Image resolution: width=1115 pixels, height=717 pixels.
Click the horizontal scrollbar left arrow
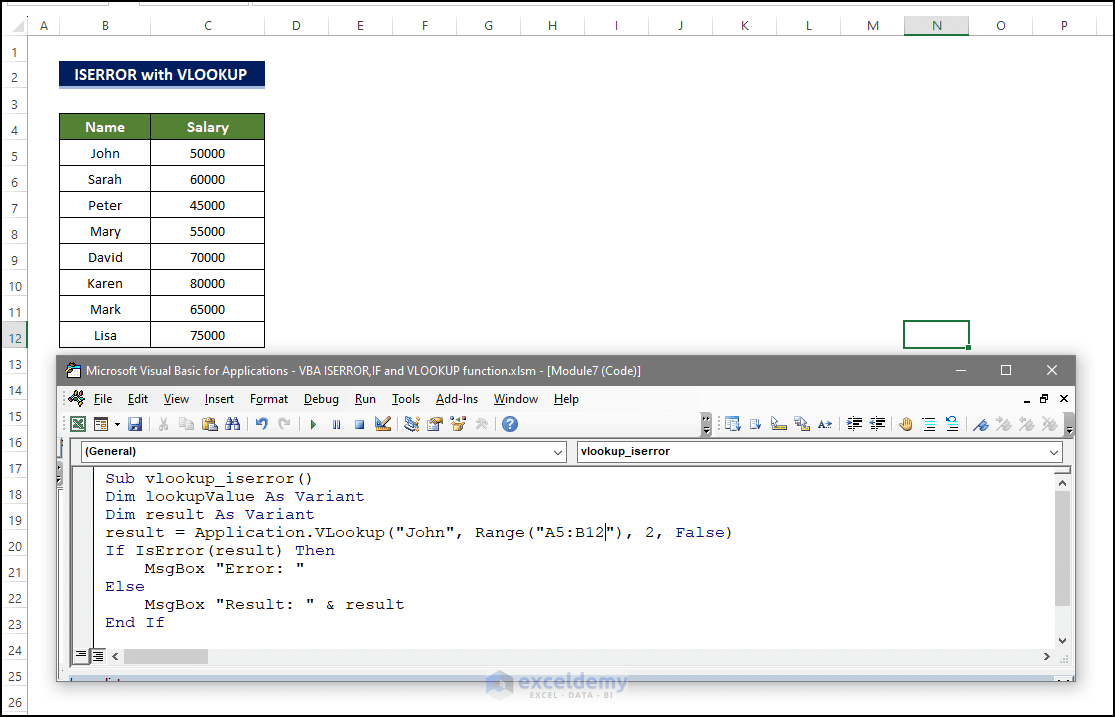coord(115,656)
